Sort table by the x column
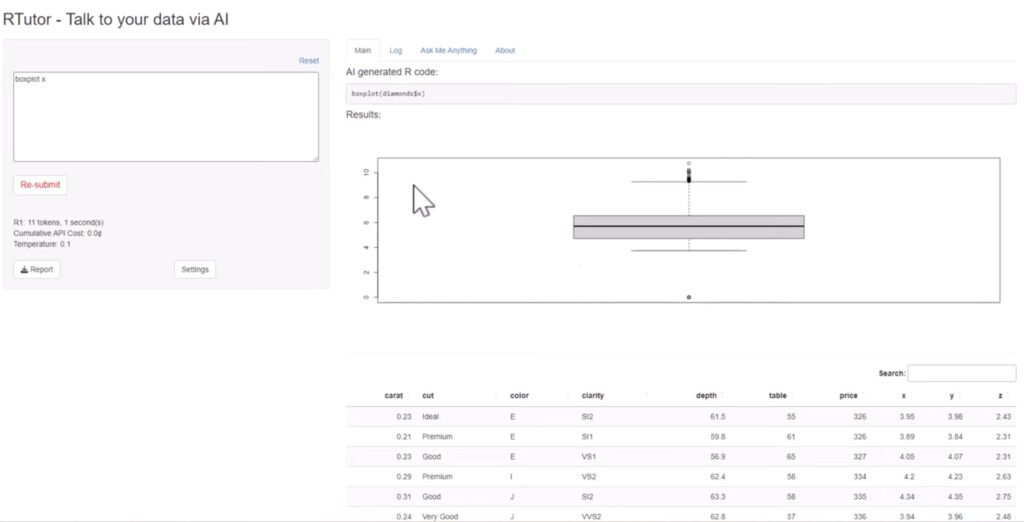The width and height of the screenshot is (1024, 522). (x=903, y=396)
